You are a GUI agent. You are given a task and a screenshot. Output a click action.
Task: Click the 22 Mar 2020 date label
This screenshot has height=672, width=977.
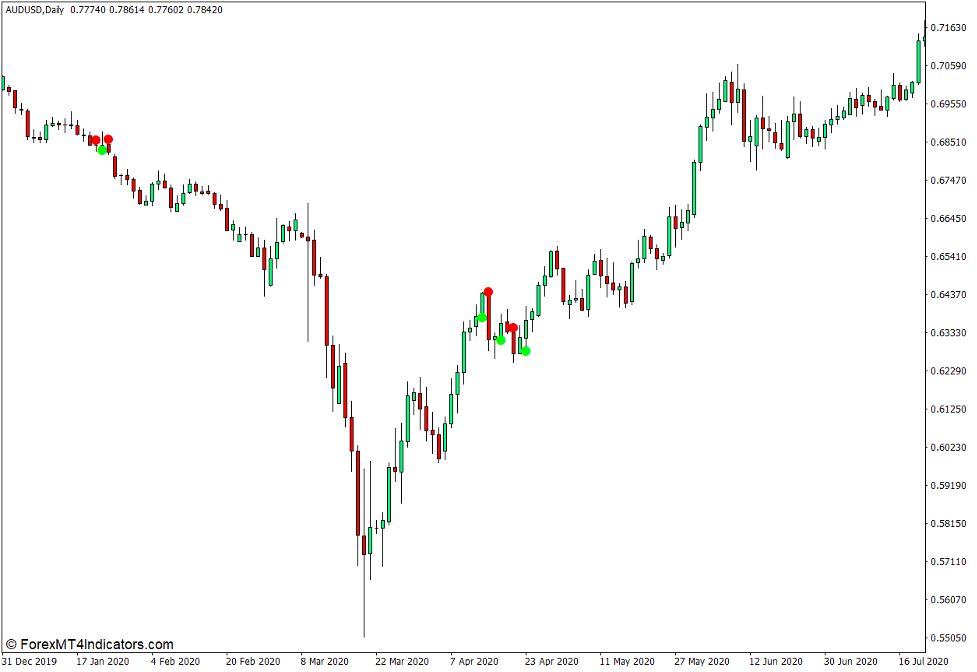click(x=403, y=662)
